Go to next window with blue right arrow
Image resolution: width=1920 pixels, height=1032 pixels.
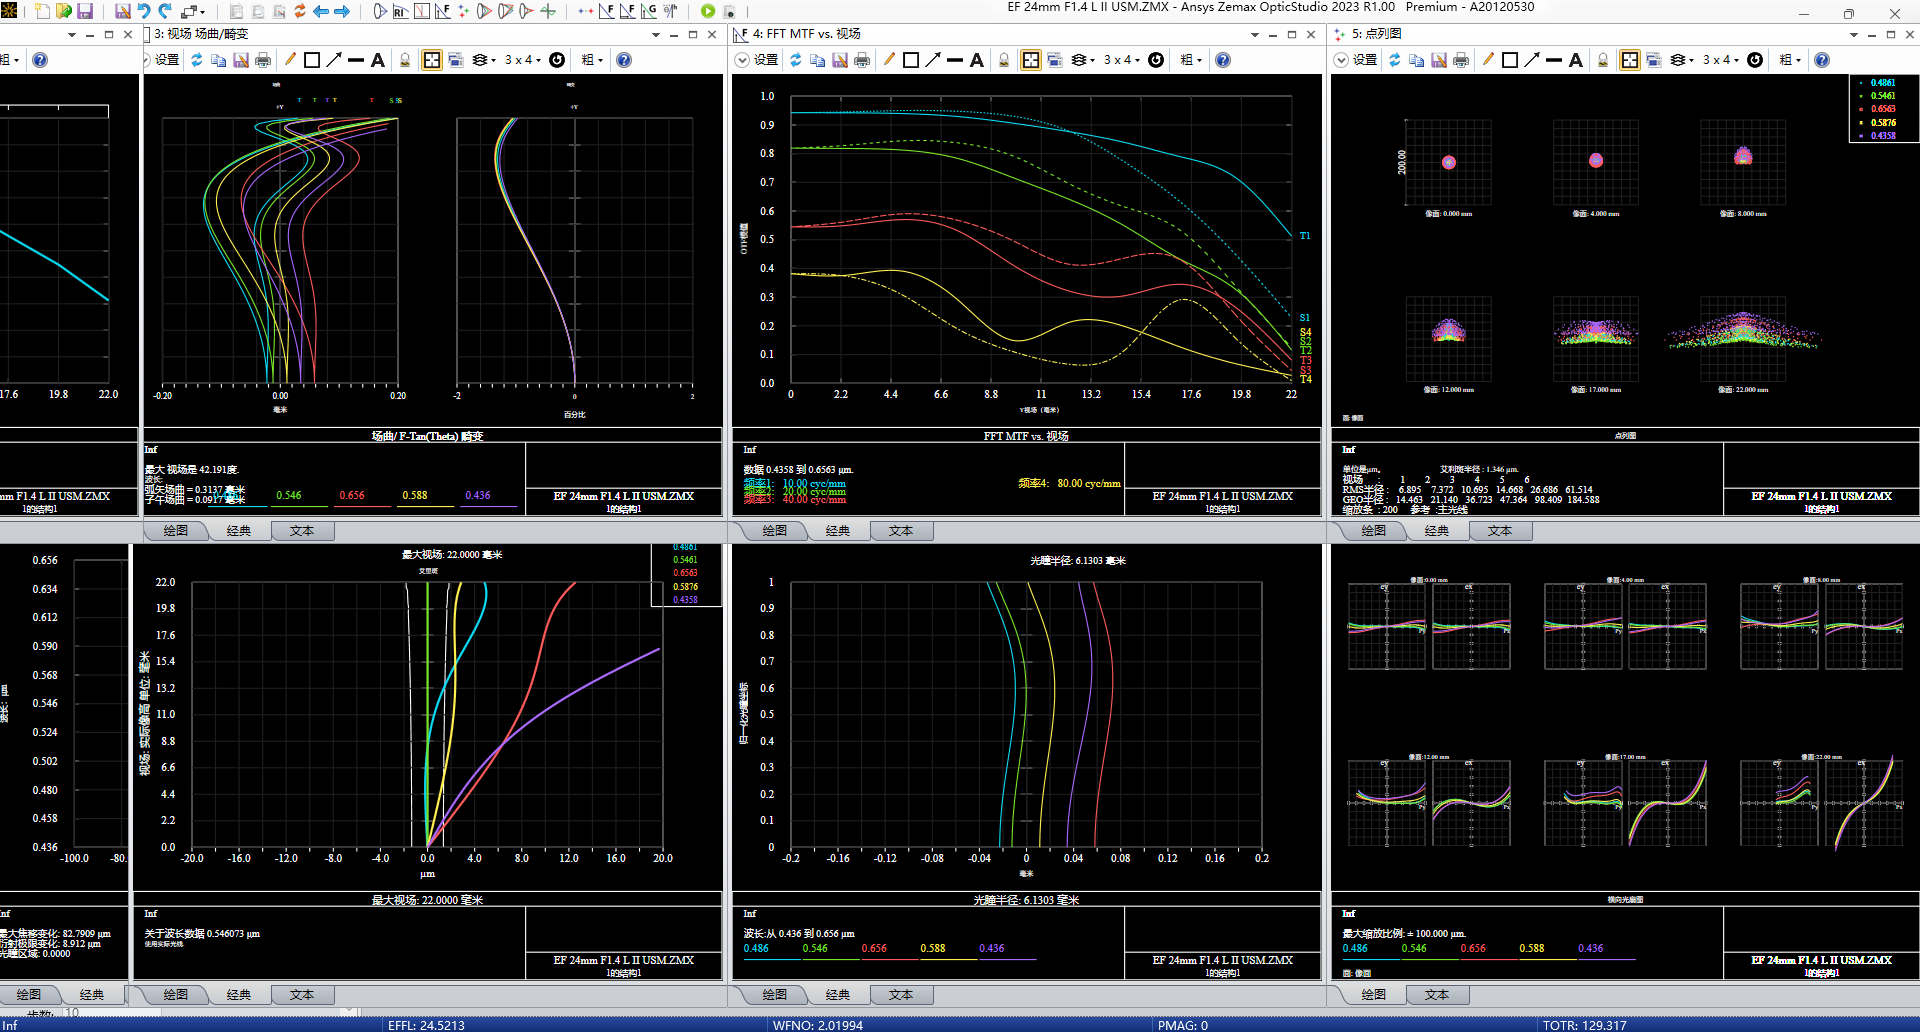(x=342, y=11)
